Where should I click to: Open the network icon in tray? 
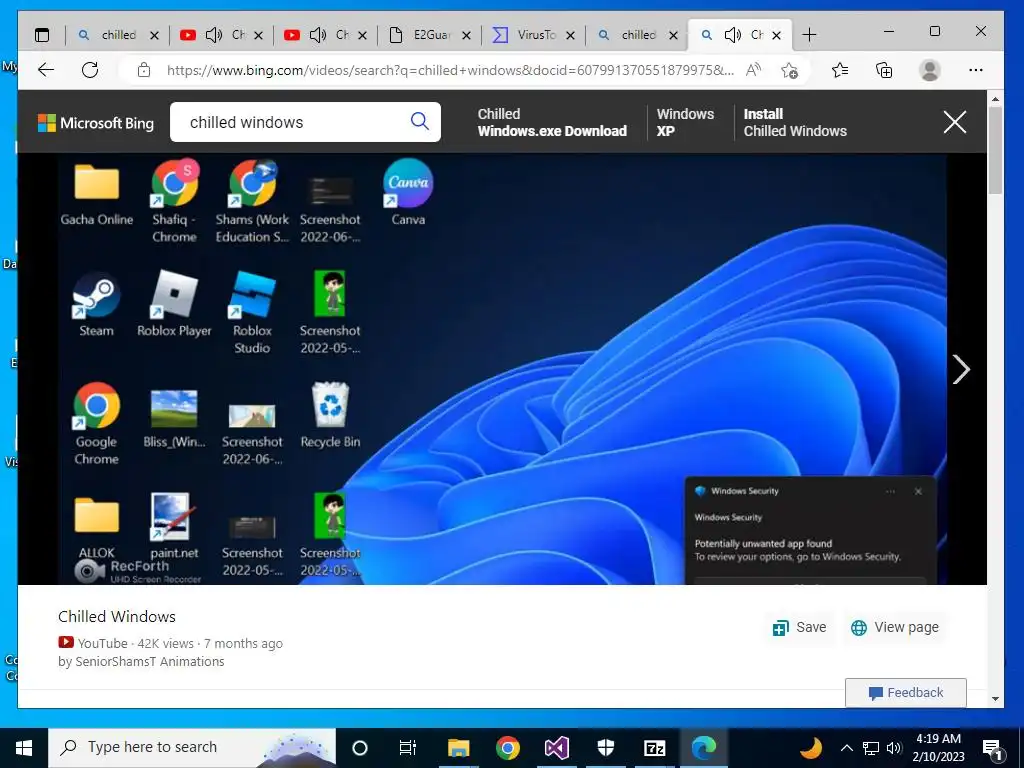point(871,748)
